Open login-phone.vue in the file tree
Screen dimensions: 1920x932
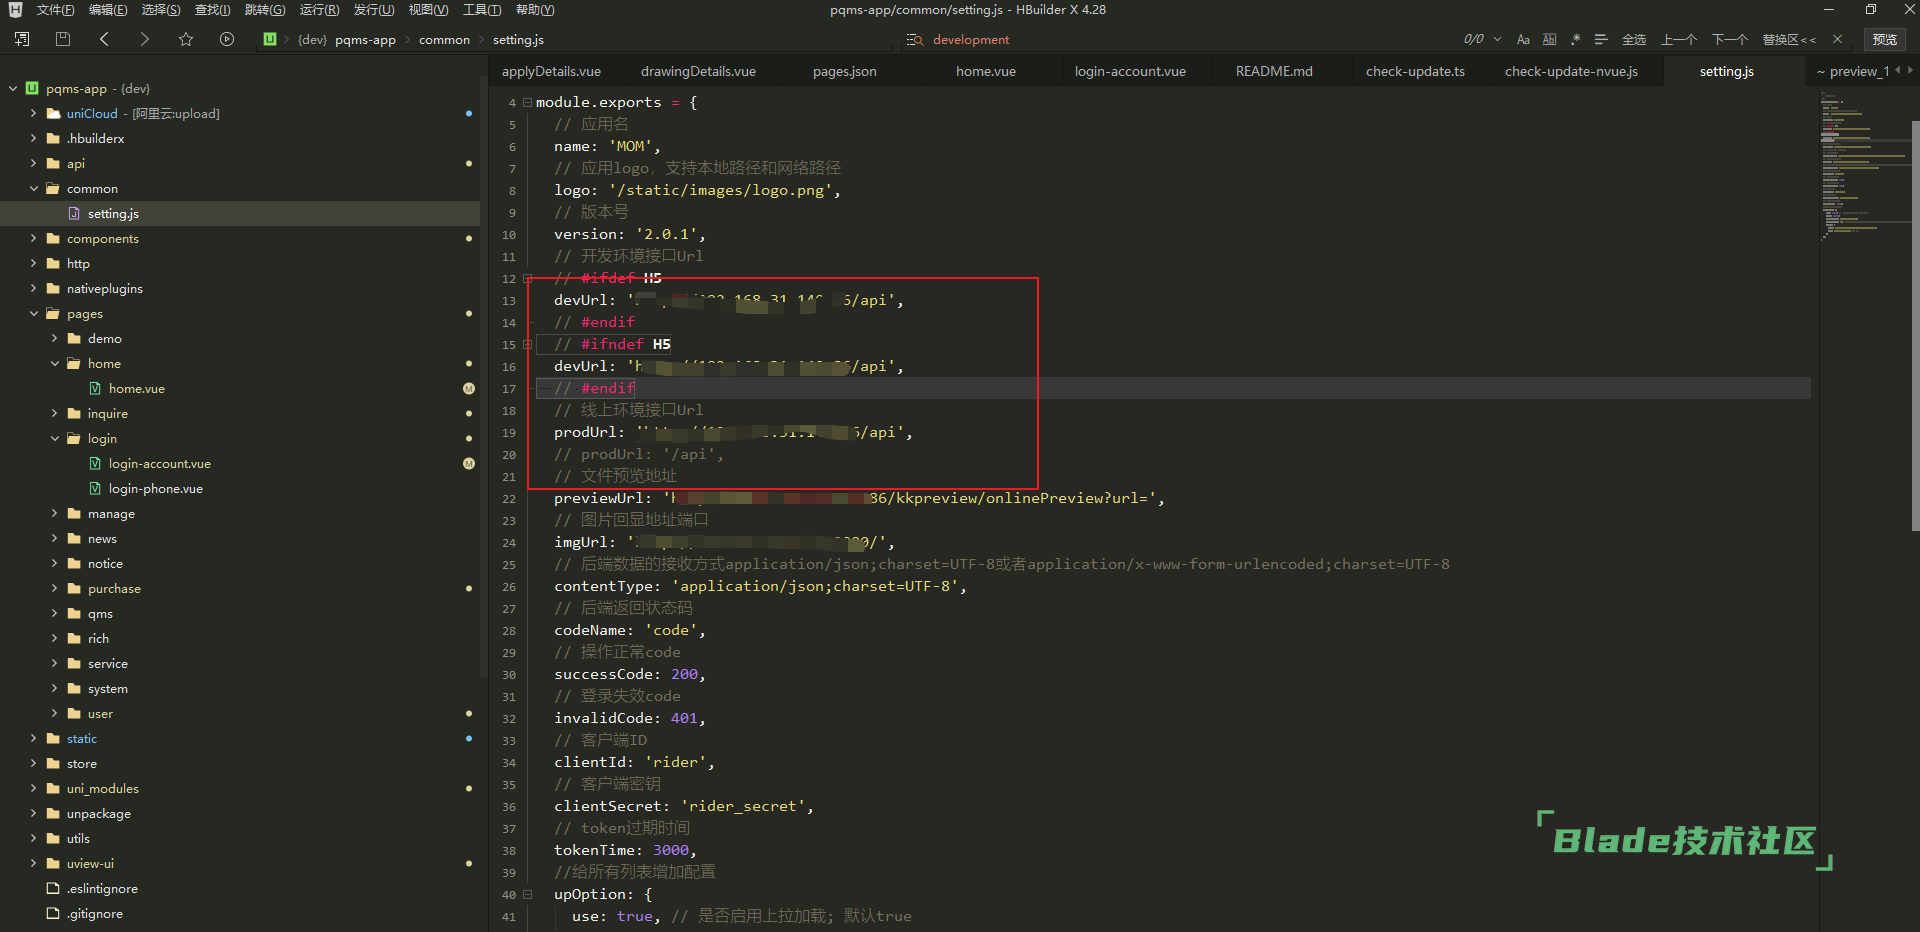[x=155, y=489]
